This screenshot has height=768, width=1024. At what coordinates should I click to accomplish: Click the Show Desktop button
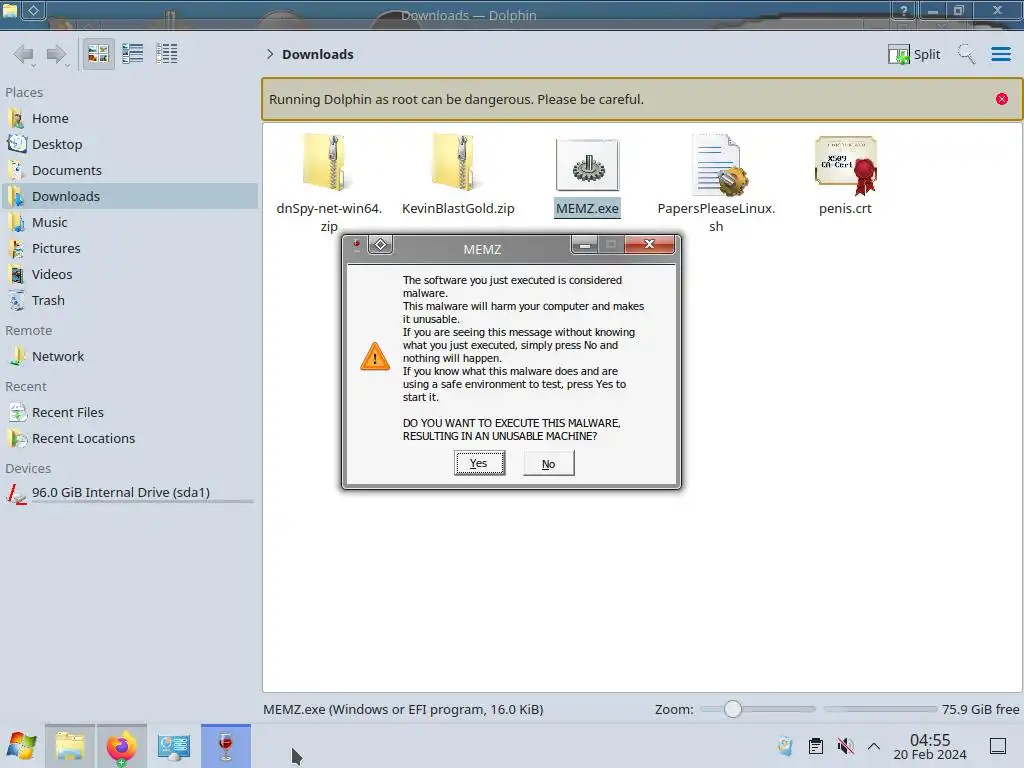click(x=998, y=746)
